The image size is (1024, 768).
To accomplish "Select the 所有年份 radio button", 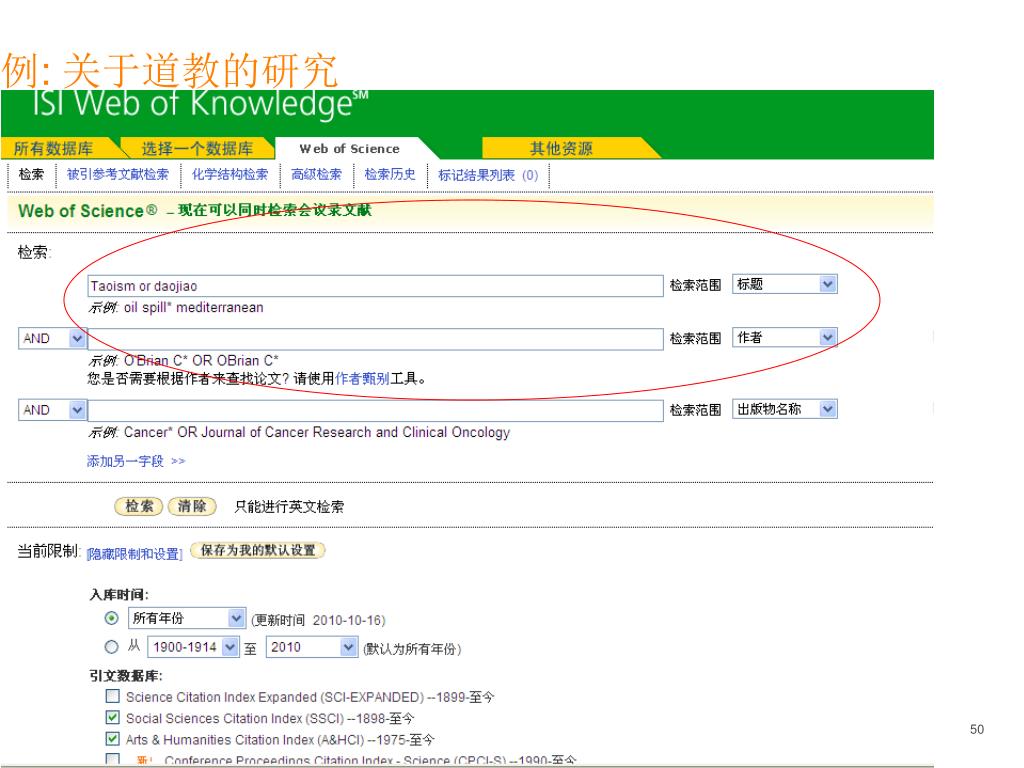I will [112, 618].
